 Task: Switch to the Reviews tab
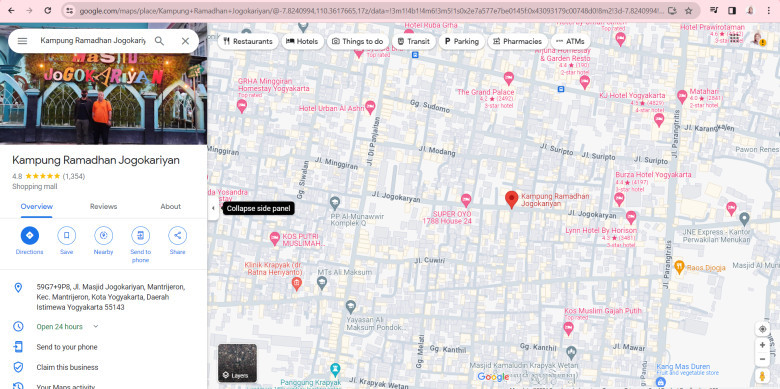coord(103,206)
